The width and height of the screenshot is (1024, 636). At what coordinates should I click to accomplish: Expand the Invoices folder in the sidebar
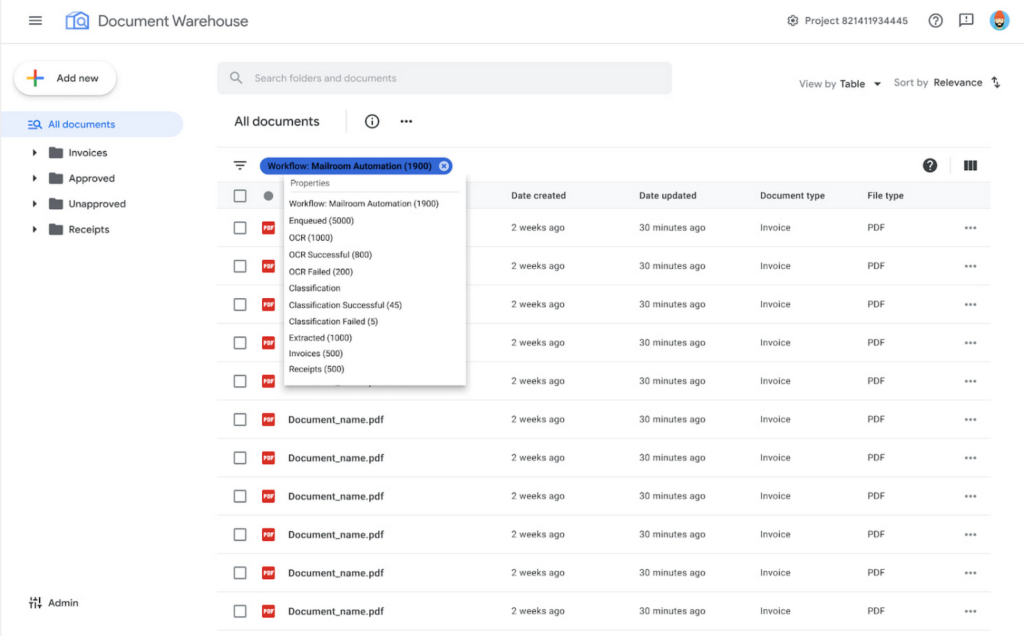(36, 155)
